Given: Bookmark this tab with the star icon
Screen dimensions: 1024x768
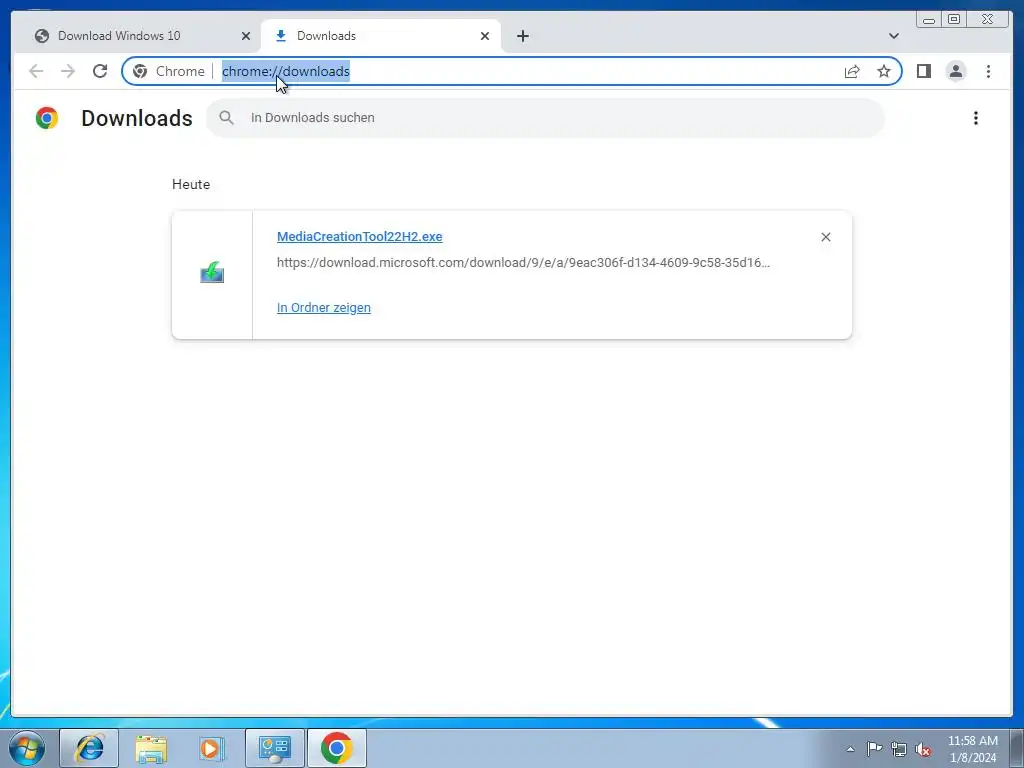Looking at the screenshot, I should [x=884, y=71].
